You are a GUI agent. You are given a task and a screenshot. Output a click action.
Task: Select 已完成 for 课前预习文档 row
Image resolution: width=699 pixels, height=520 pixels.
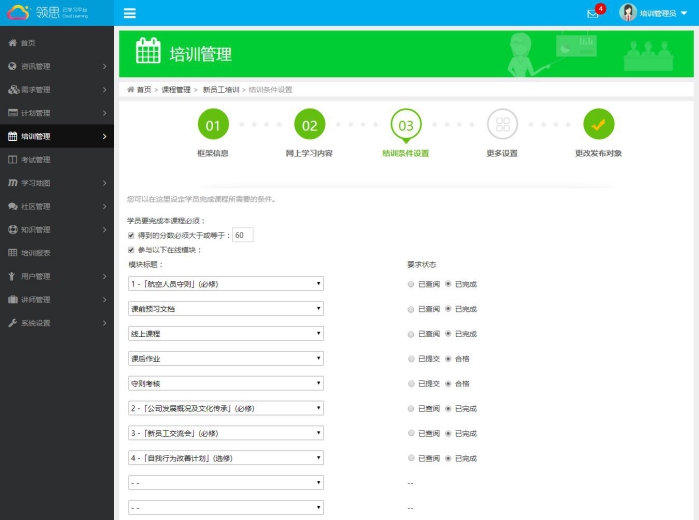tap(448, 309)
